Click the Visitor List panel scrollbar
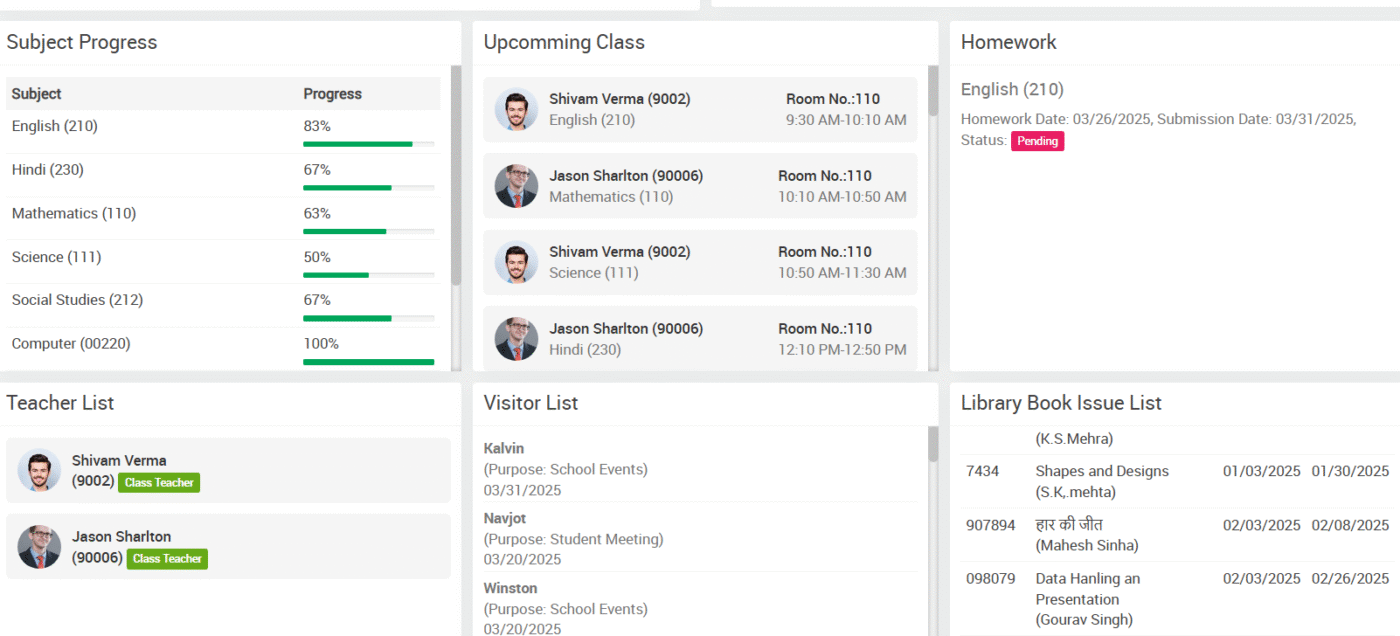1400x636 pixels. 933,444
